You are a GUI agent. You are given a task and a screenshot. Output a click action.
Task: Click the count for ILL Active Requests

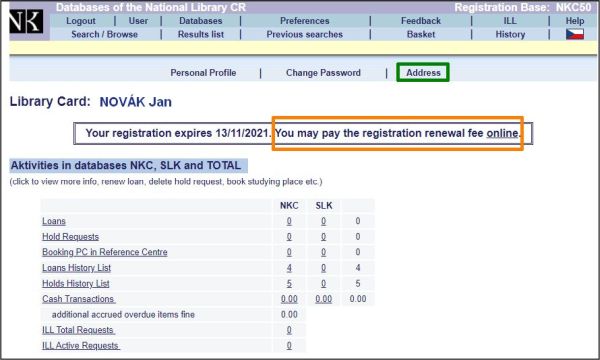(289, 345)
